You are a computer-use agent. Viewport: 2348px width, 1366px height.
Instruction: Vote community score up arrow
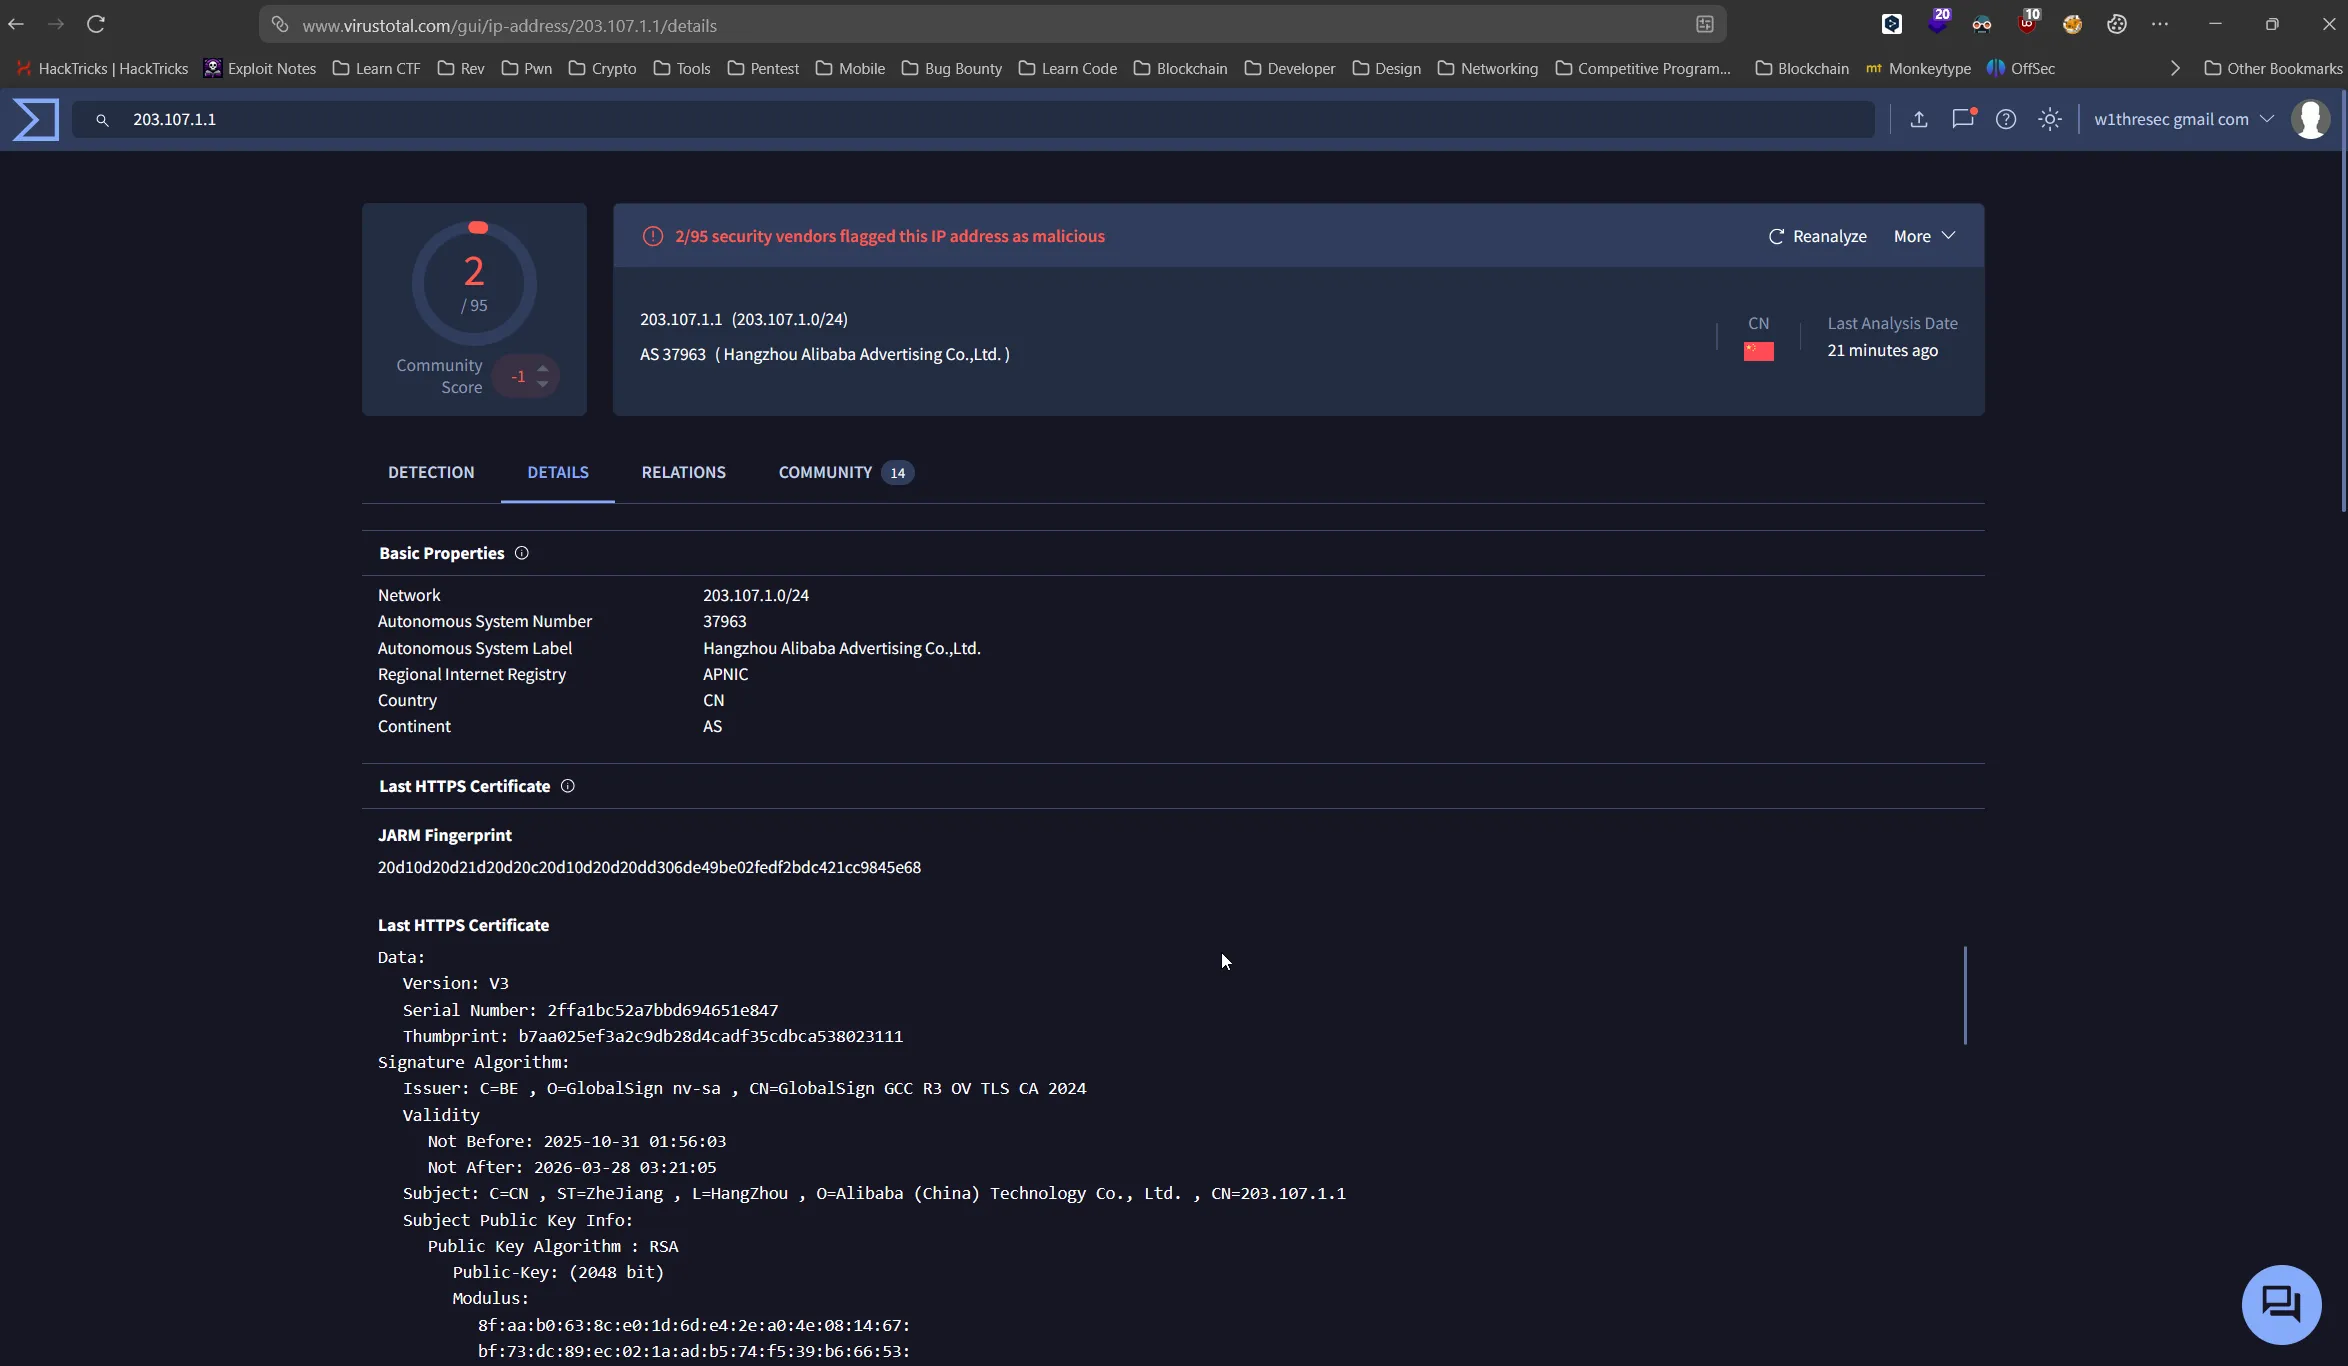click(543, 369)
